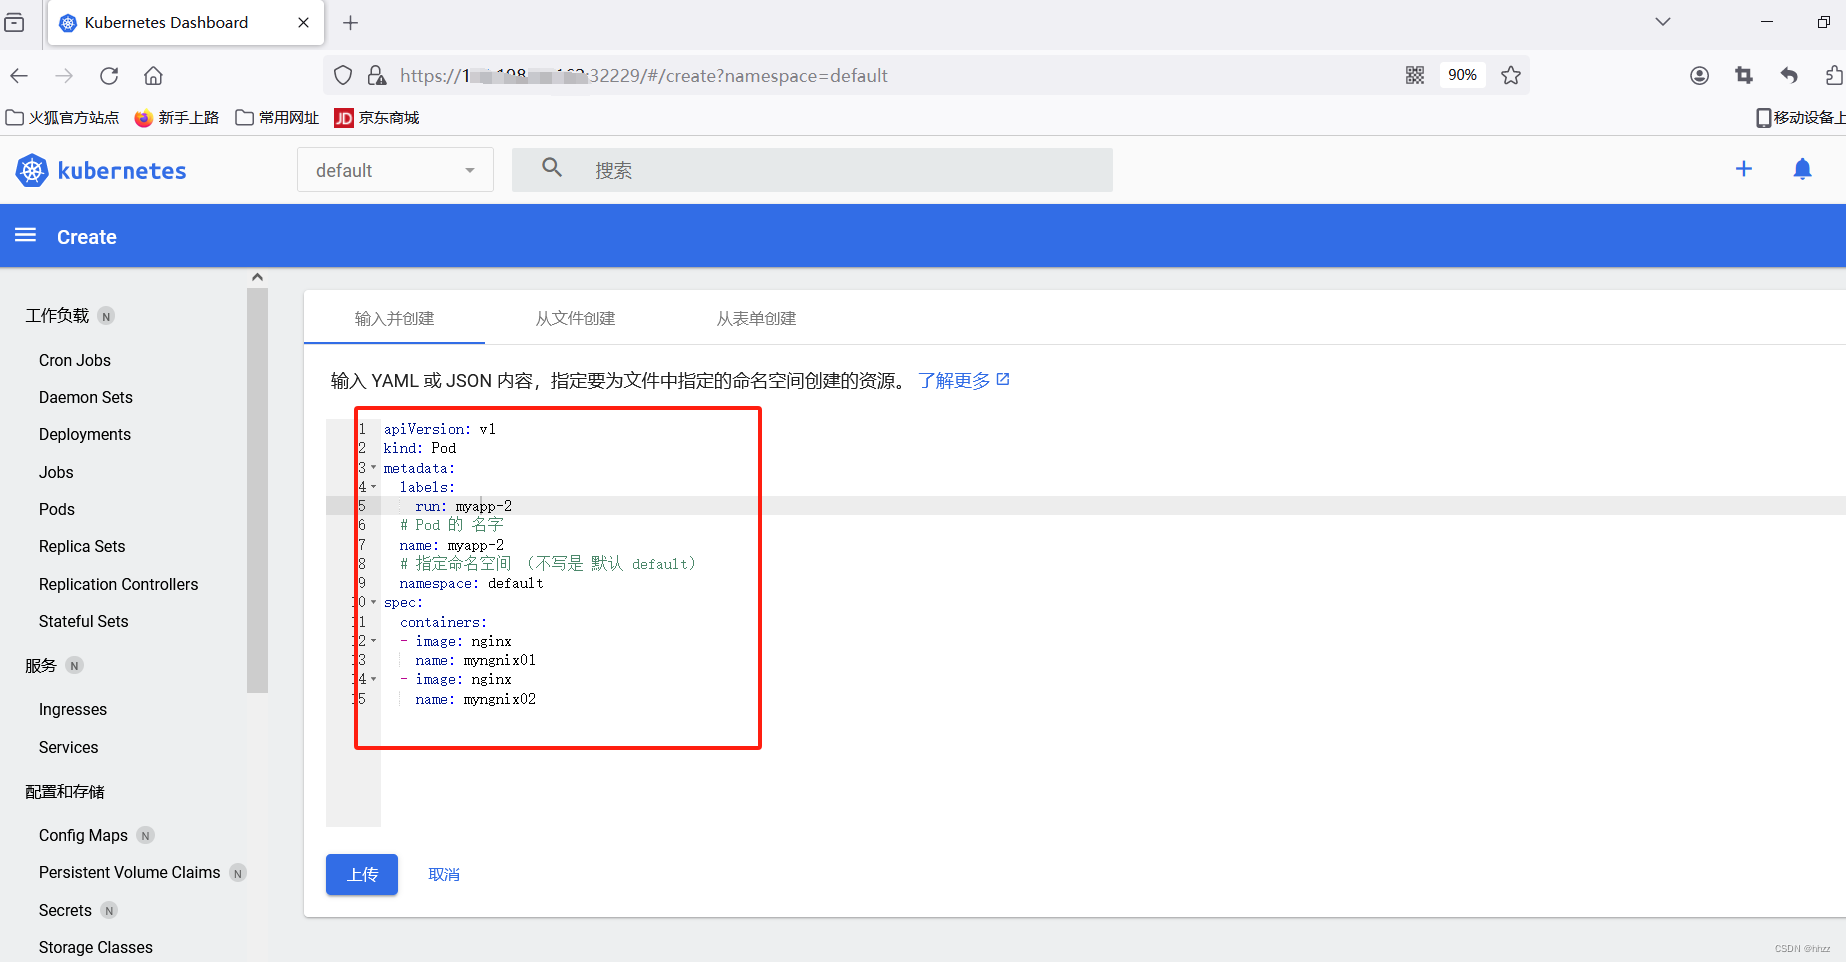The height and width of the screenshot is (962, 1846).
Task: Open the hamburger navigation menu
Action: point(26,235)
